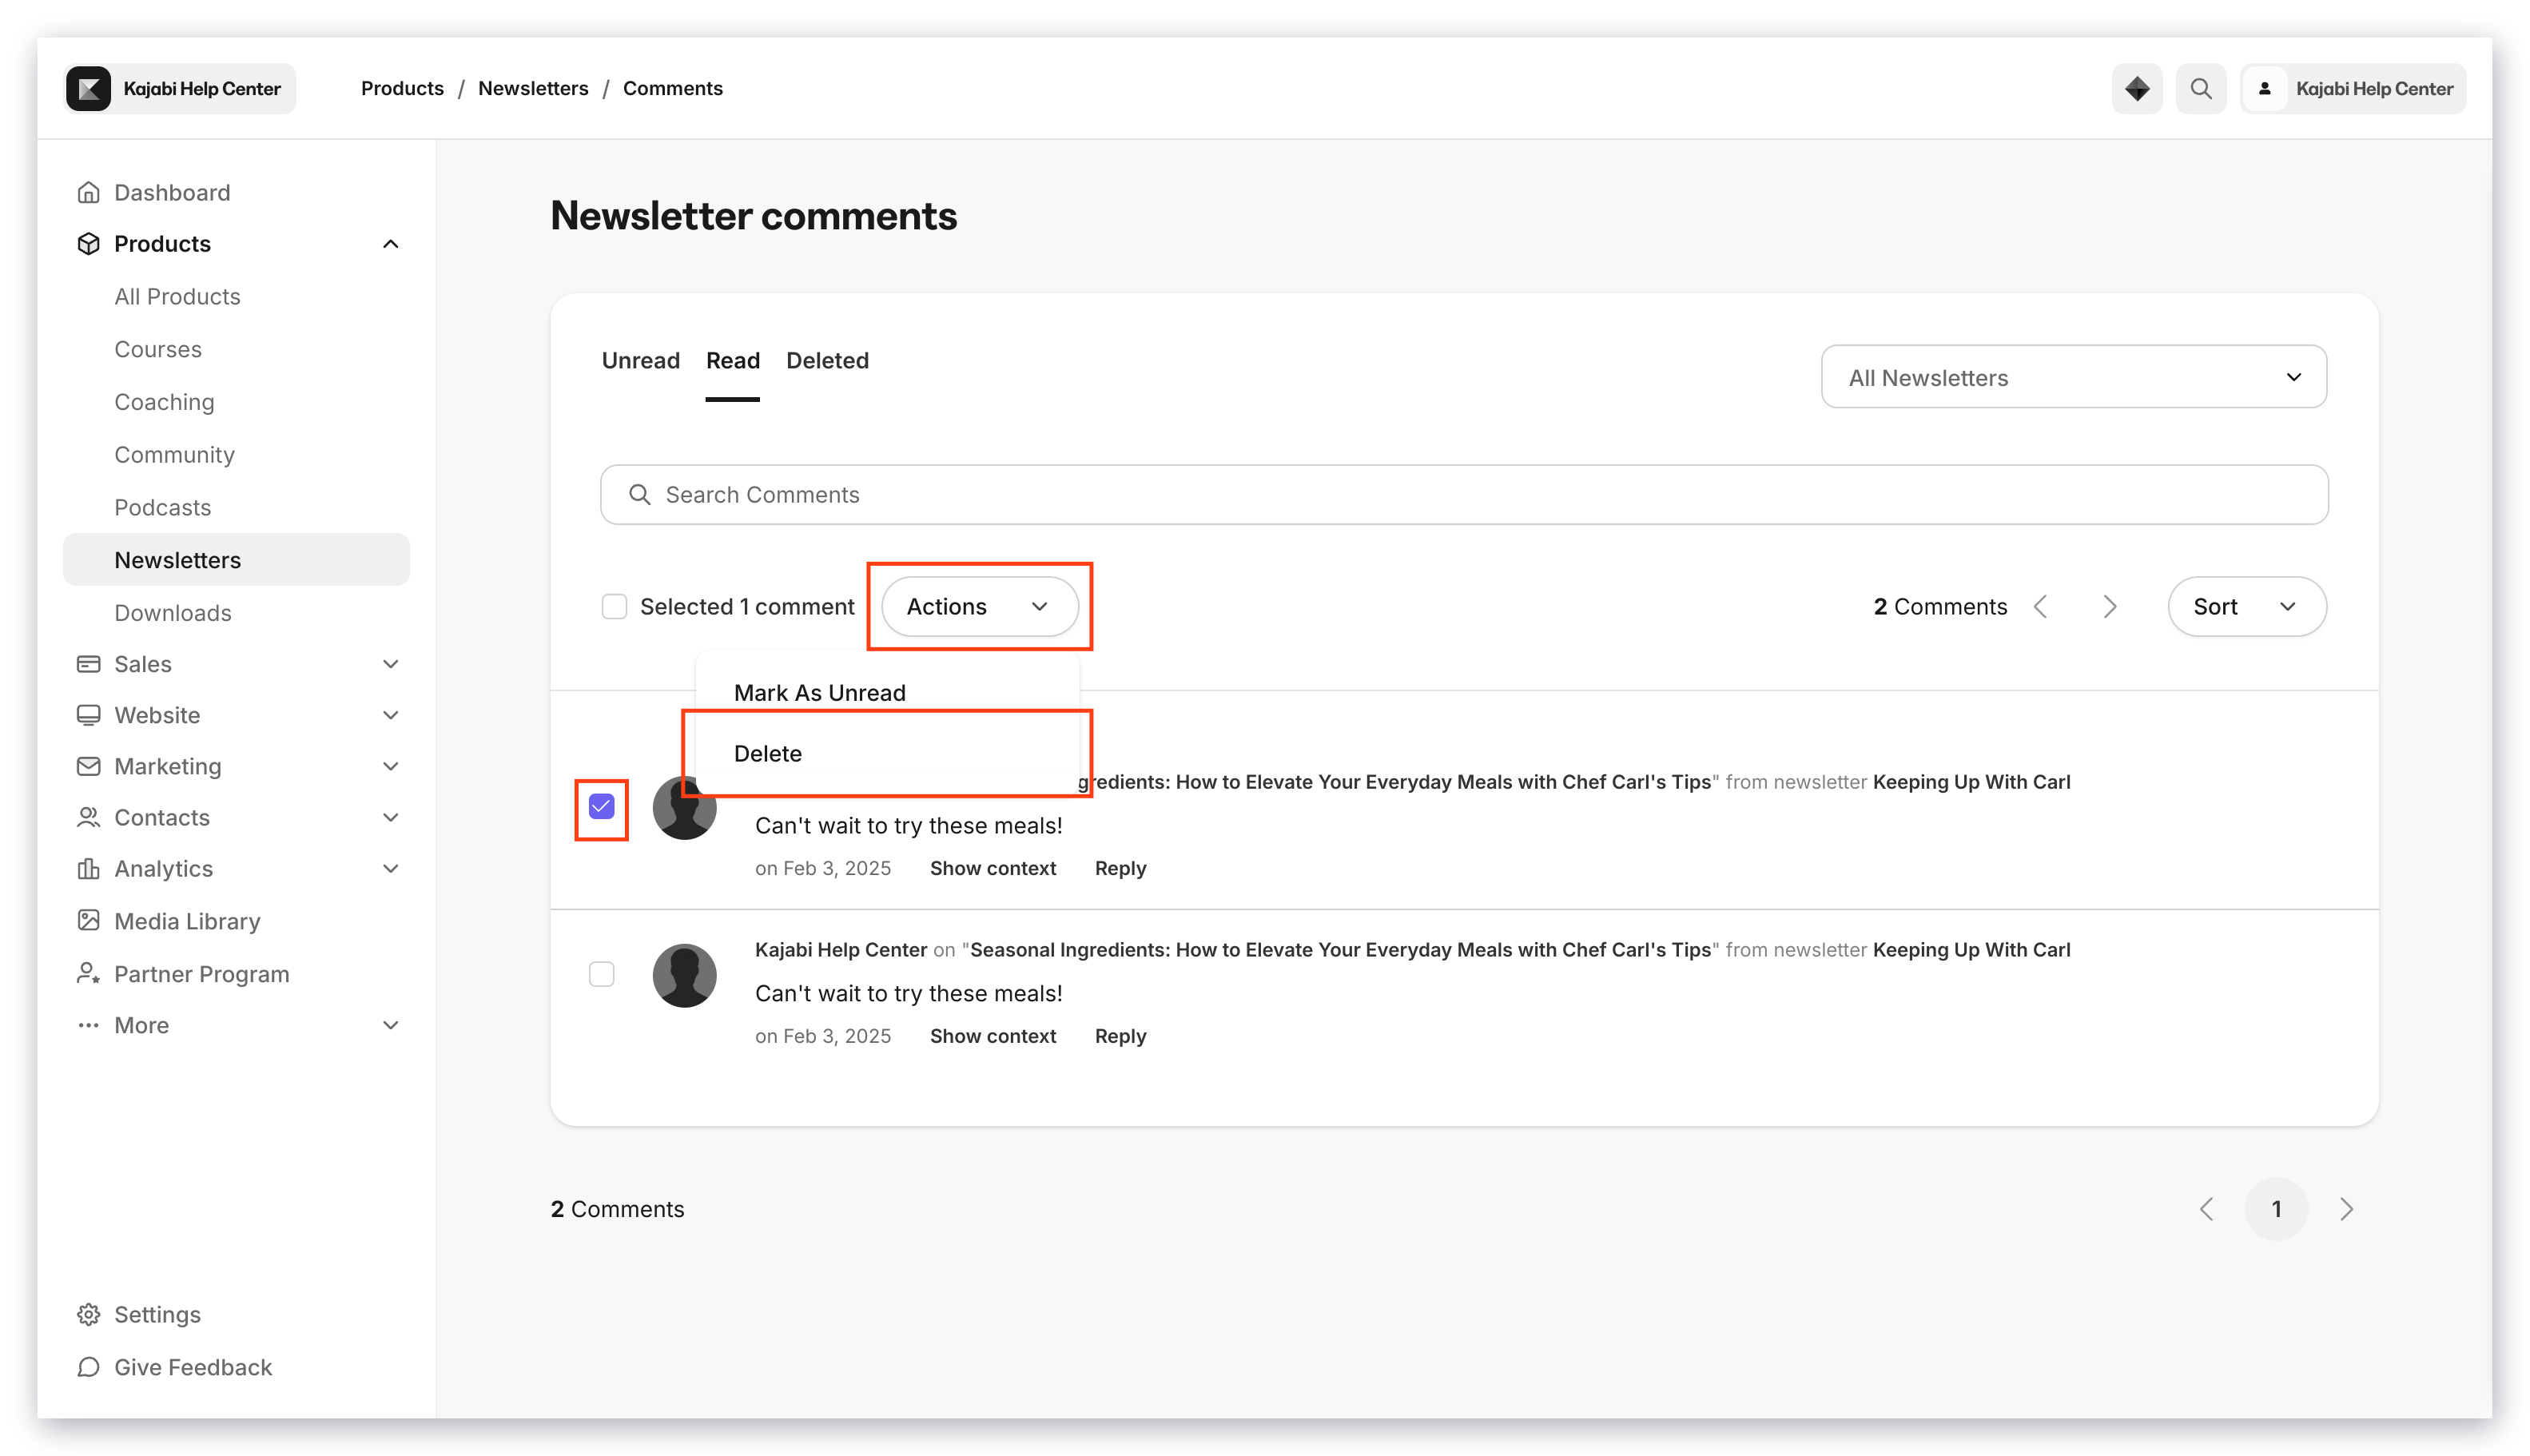
Task: Click Comments breadcrumb
Action: 672,88
